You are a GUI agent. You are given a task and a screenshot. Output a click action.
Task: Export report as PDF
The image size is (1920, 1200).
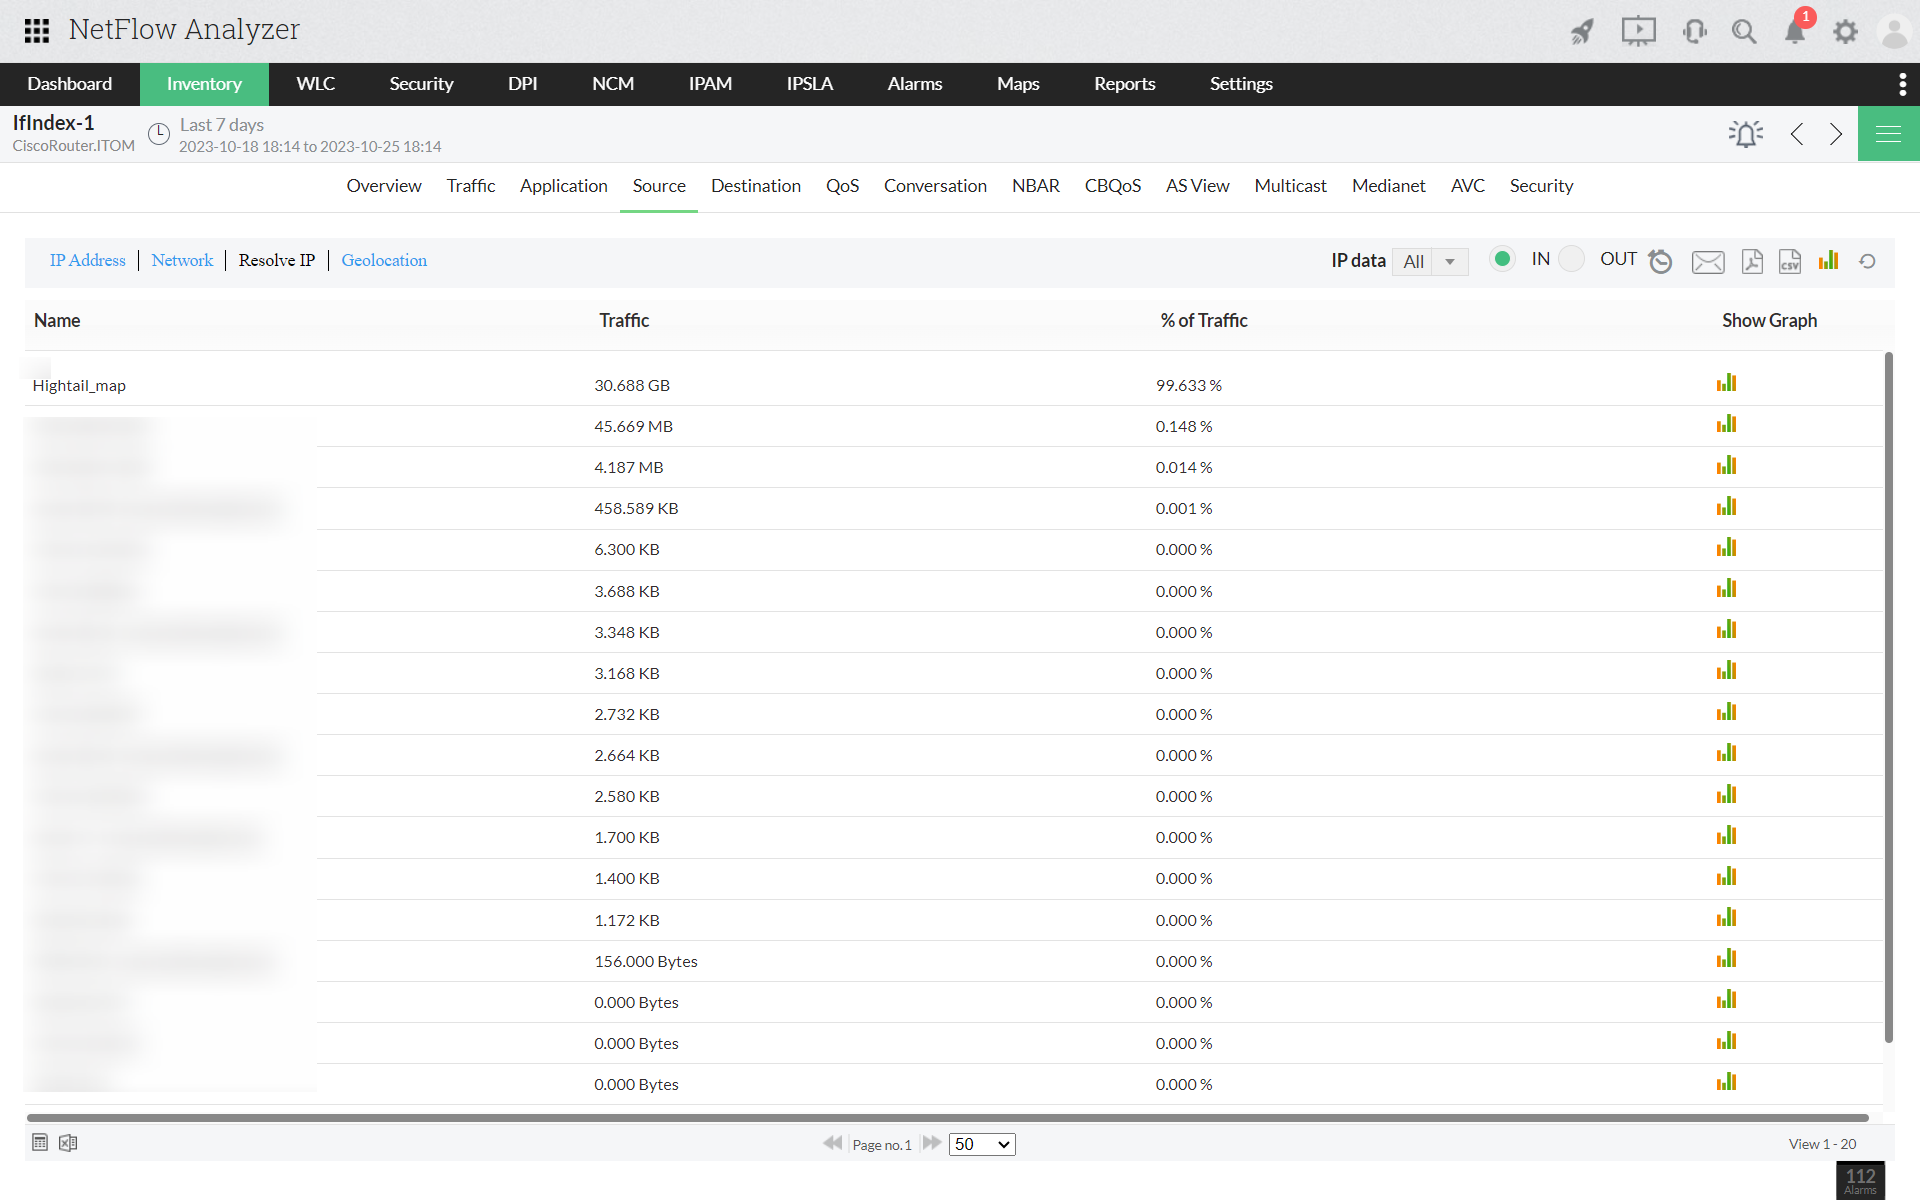coord(1751,261)
